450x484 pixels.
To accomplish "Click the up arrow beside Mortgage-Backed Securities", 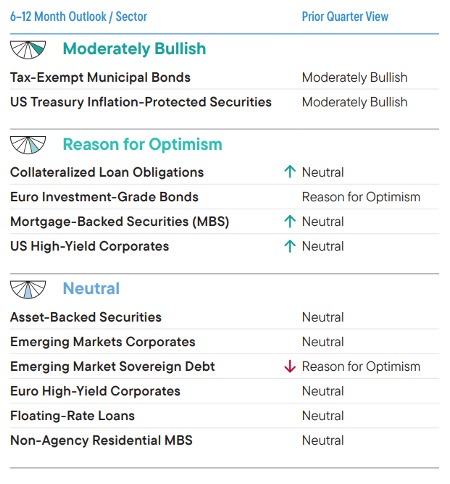I will [x=290, y=221].
